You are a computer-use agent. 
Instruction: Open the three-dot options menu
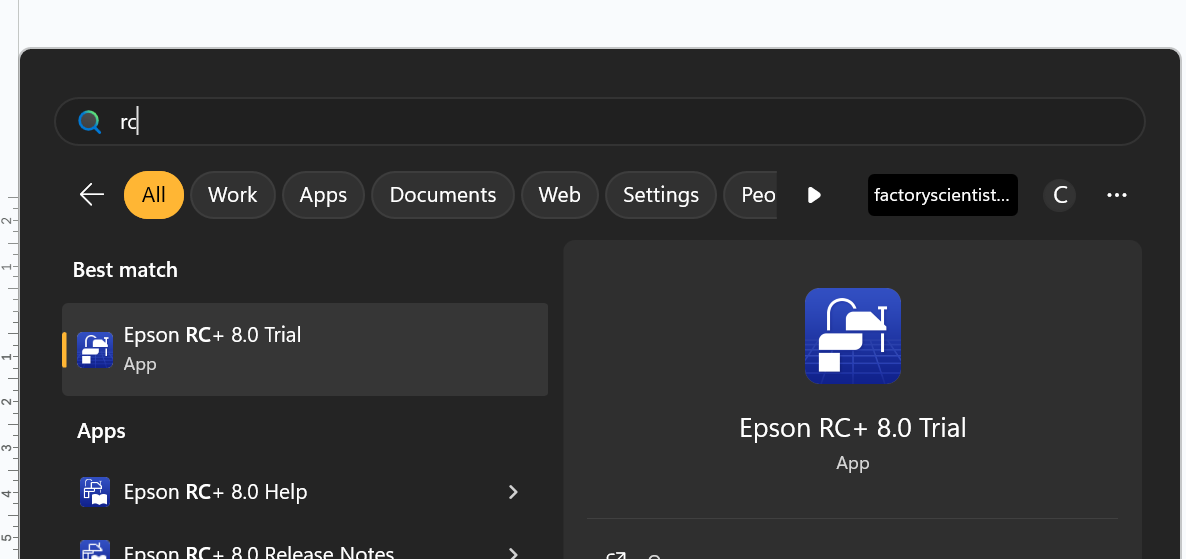pos(1116,195)
